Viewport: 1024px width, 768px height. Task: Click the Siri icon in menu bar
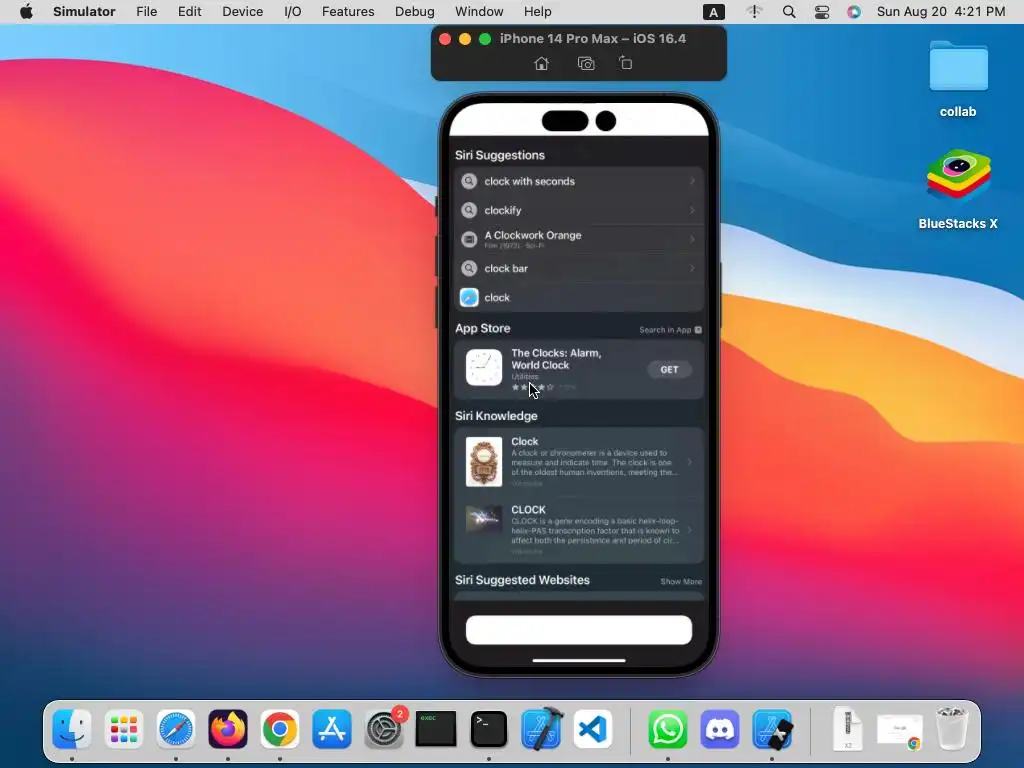(x=854, y=12)
